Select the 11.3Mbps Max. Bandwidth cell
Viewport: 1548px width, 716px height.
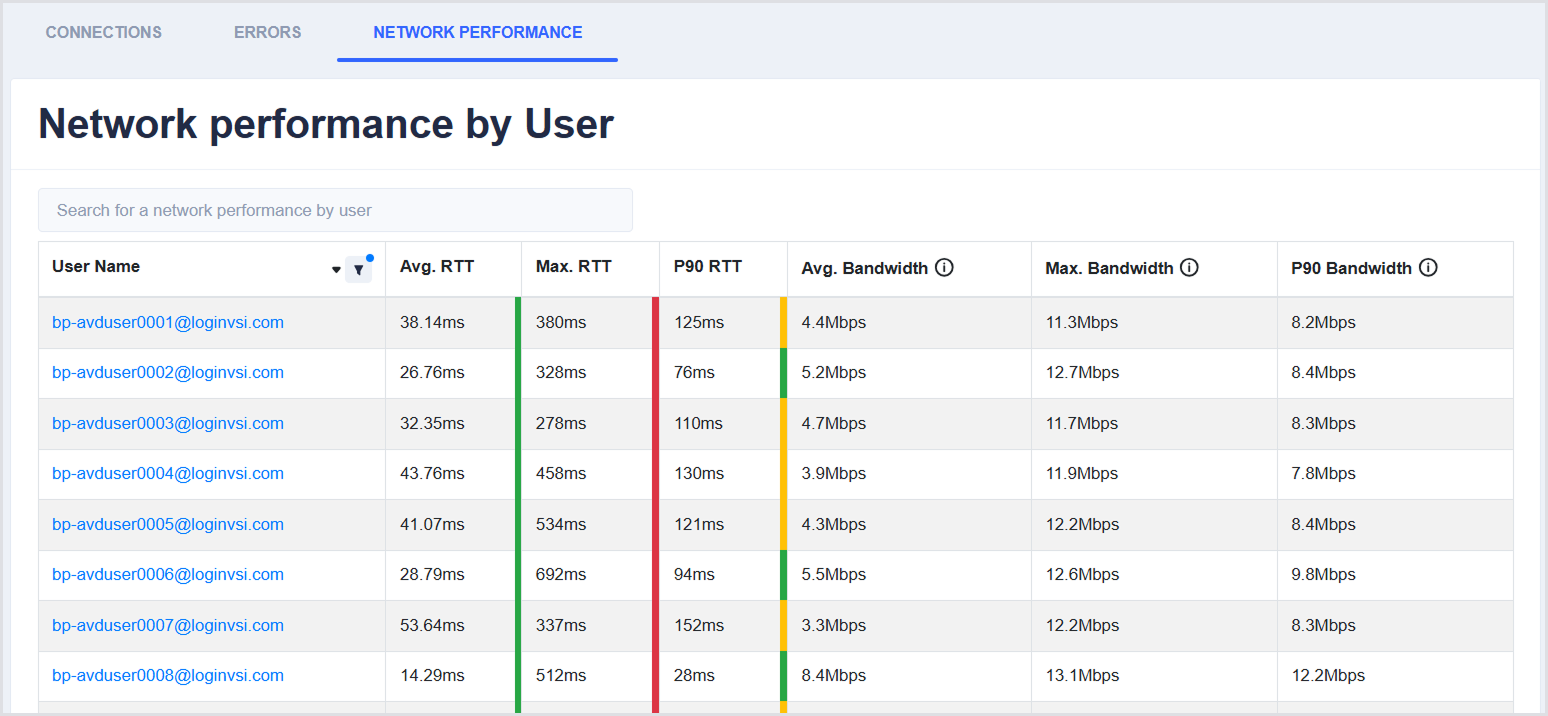1154,322
